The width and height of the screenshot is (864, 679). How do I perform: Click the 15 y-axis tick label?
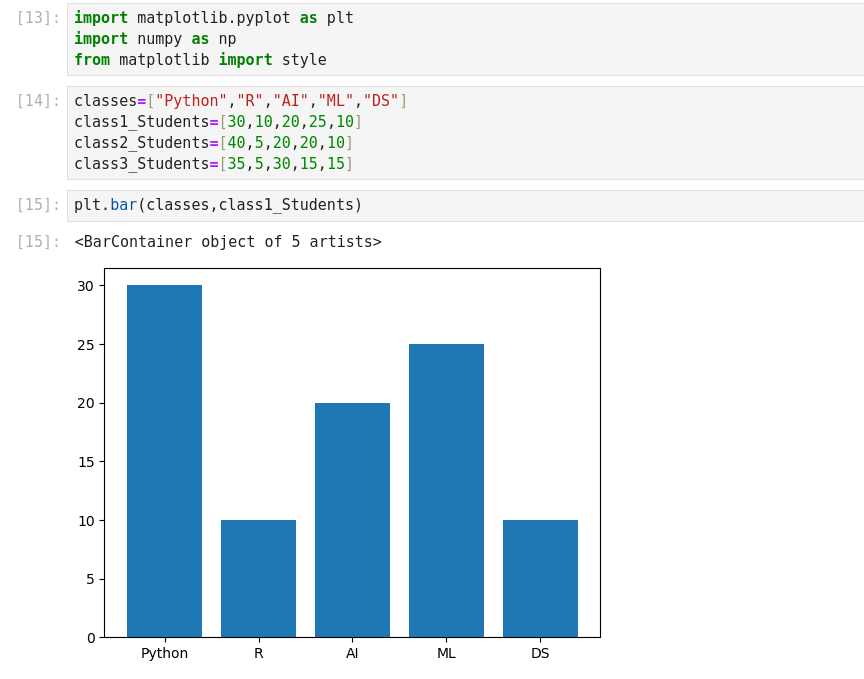pyautogui.click(x=85, y=462)
